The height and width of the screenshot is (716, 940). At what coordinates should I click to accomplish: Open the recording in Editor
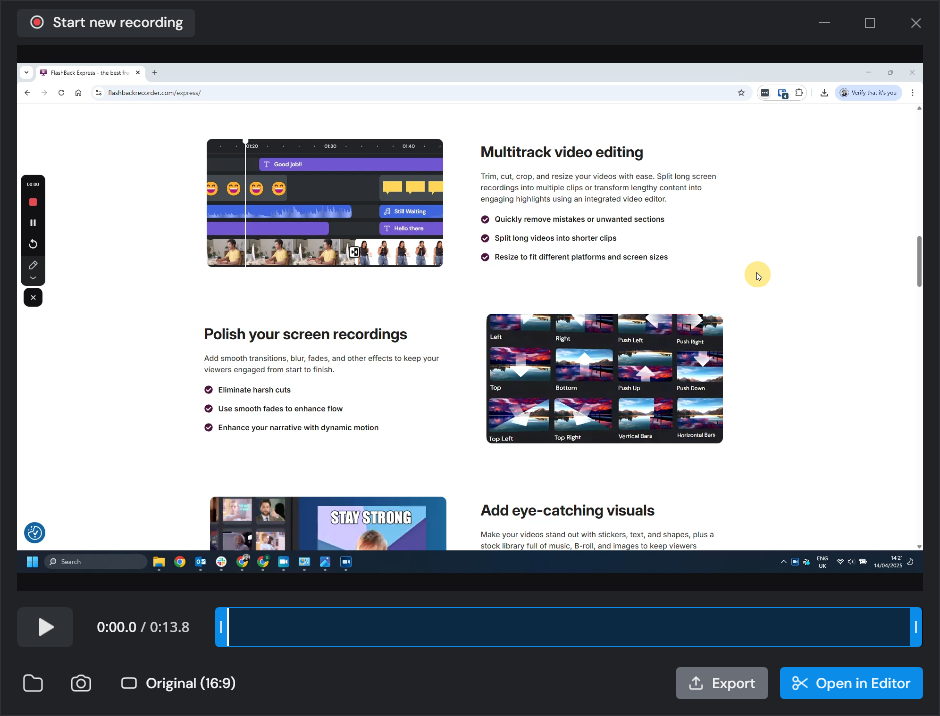coord(850,683)
